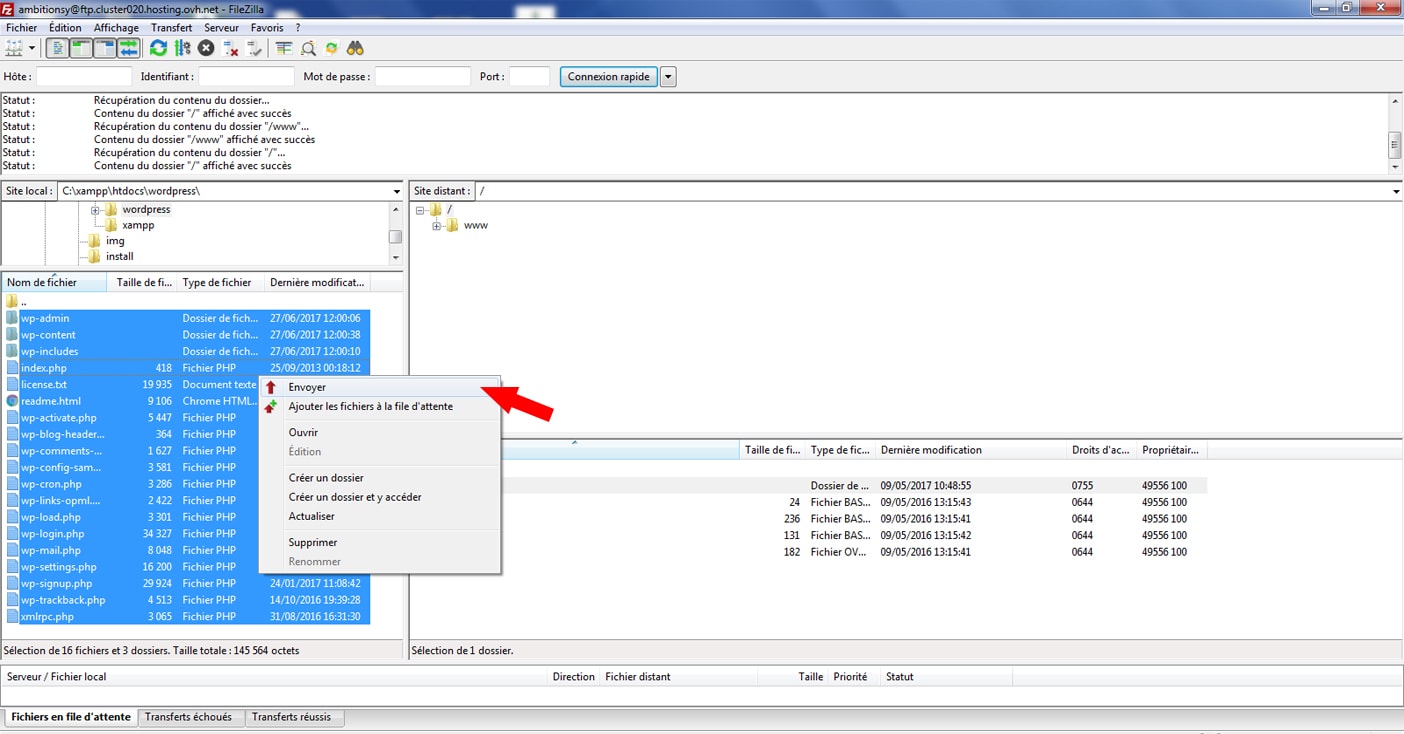Open the Site distant path dropdown
1404x734 pixels.
pyautogui.click(x=1396, y=191)
